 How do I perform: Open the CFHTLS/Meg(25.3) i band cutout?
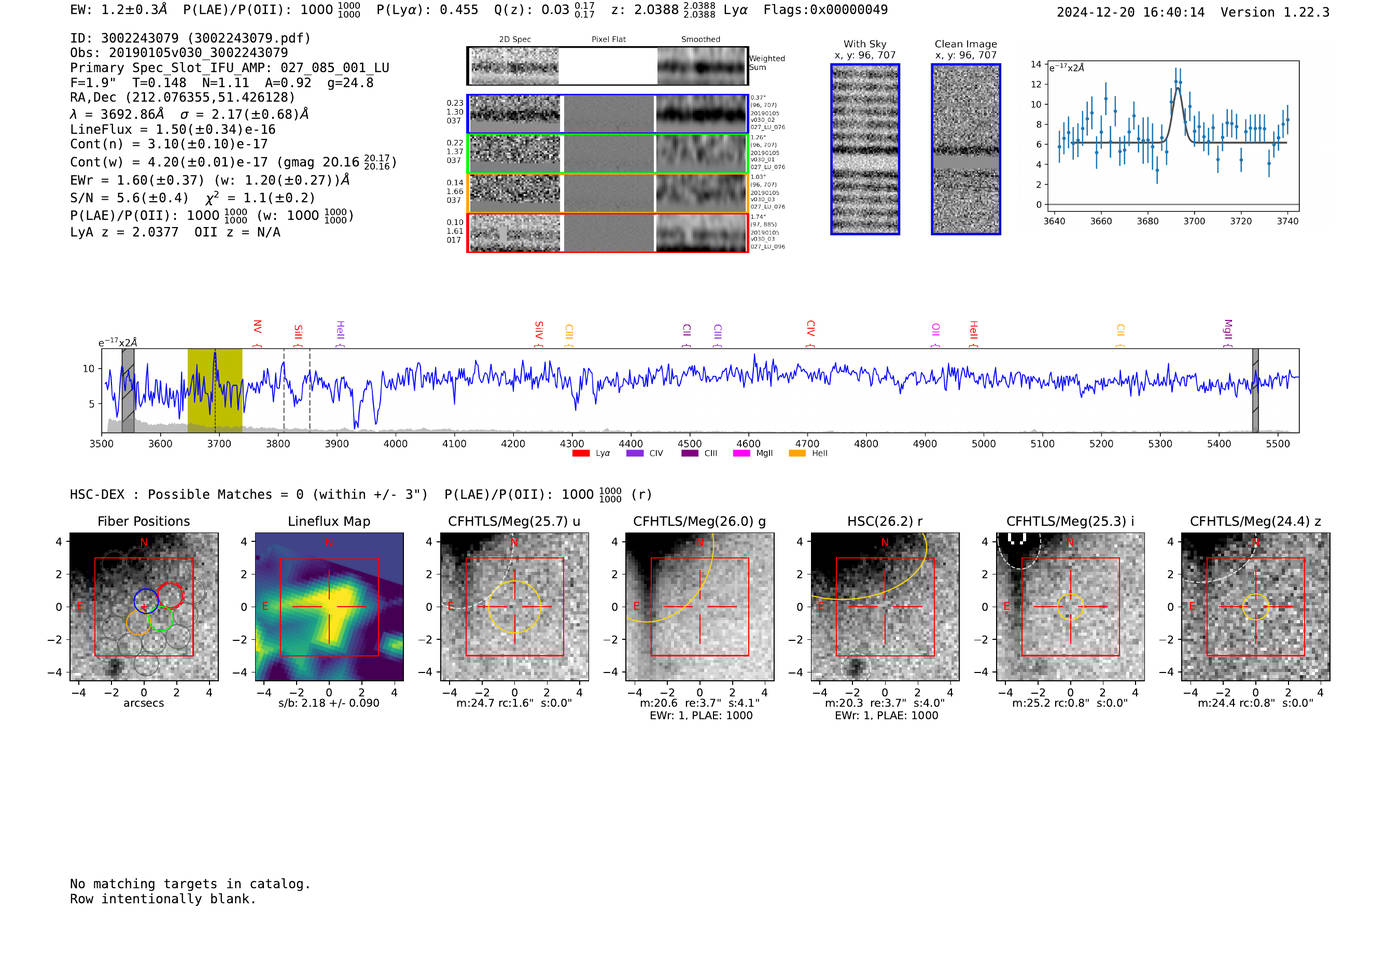1070,607
